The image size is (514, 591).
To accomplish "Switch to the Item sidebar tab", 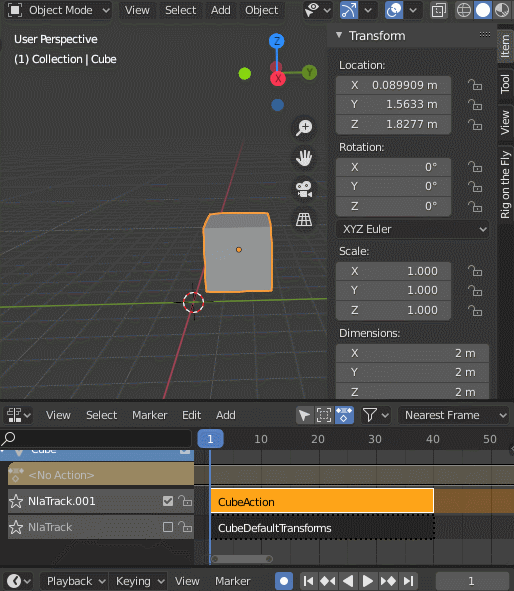I will click(505, 46).
